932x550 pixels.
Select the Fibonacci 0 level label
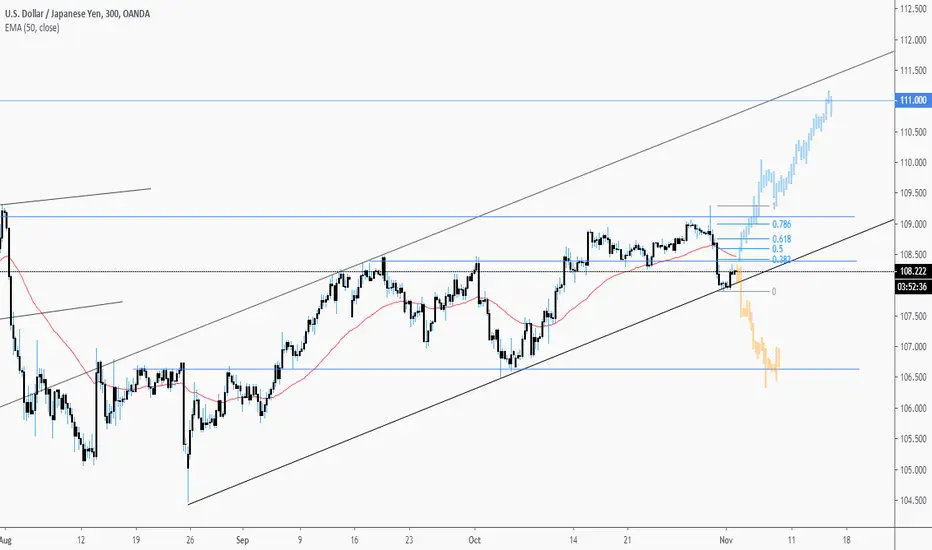point(774,292)
